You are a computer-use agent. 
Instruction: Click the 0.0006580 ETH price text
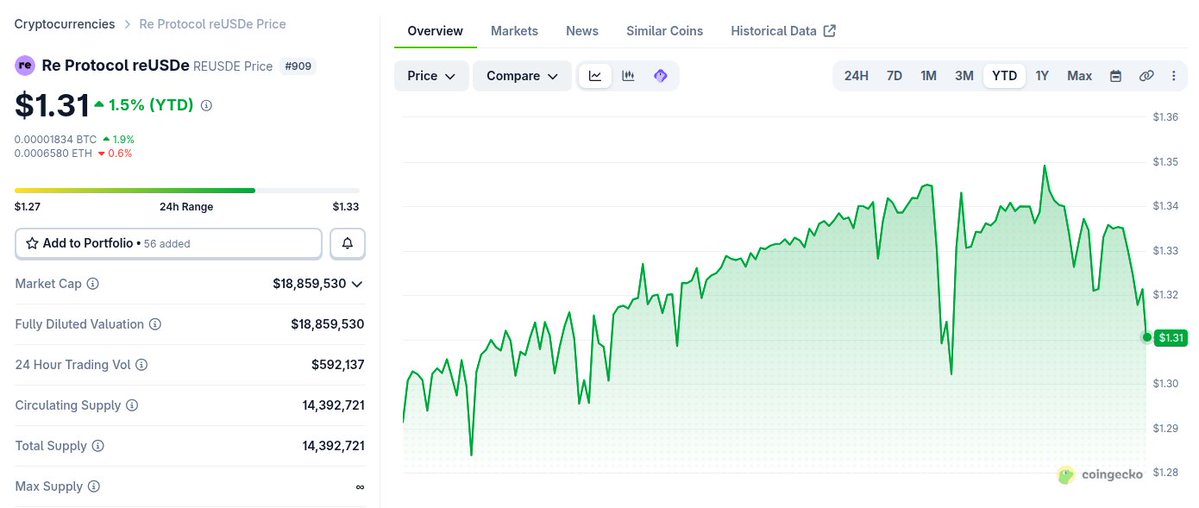tap(54, 153)
